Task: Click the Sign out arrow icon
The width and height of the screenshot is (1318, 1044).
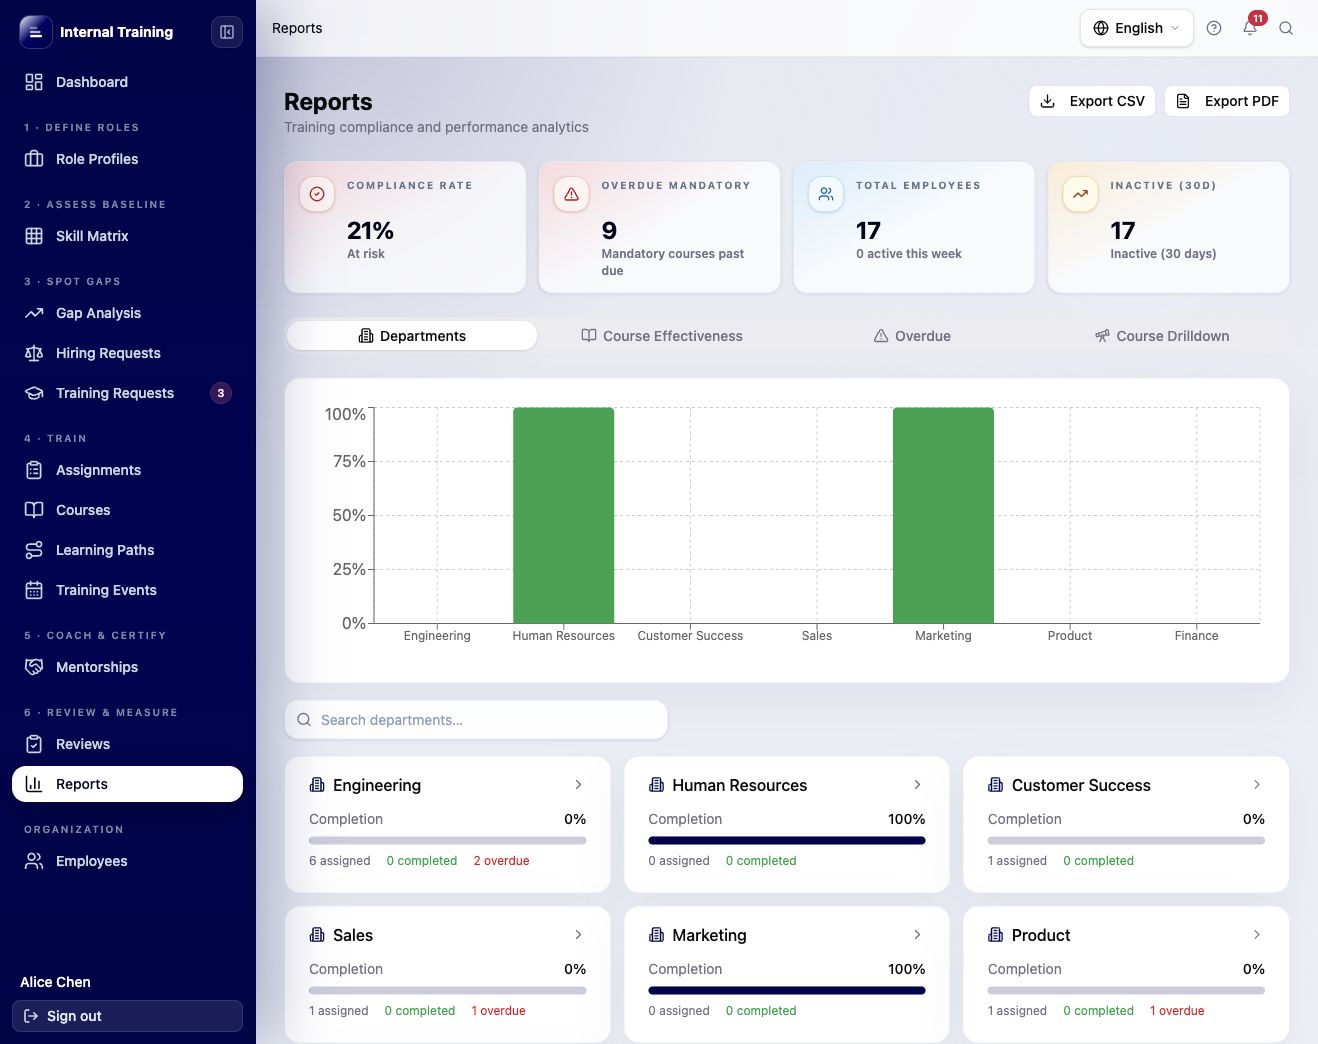Action: point(31,1016)
